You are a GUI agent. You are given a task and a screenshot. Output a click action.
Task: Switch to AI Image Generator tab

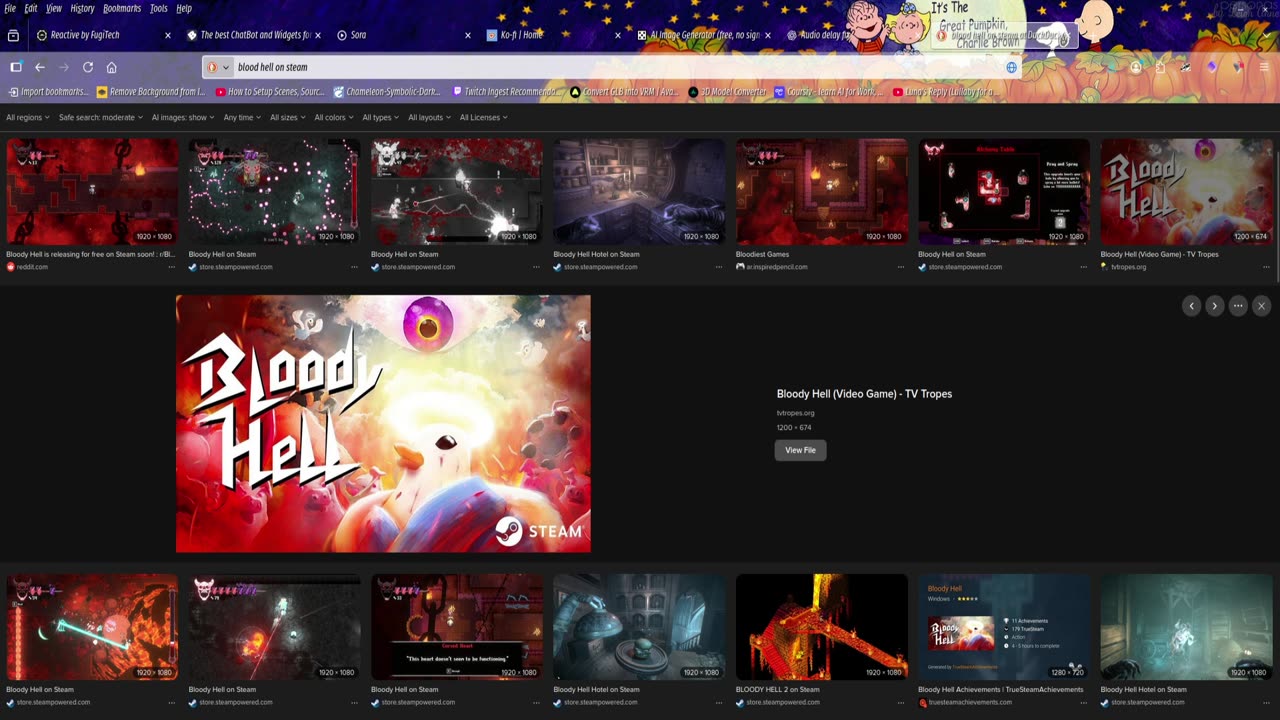(x=705, y=35)
